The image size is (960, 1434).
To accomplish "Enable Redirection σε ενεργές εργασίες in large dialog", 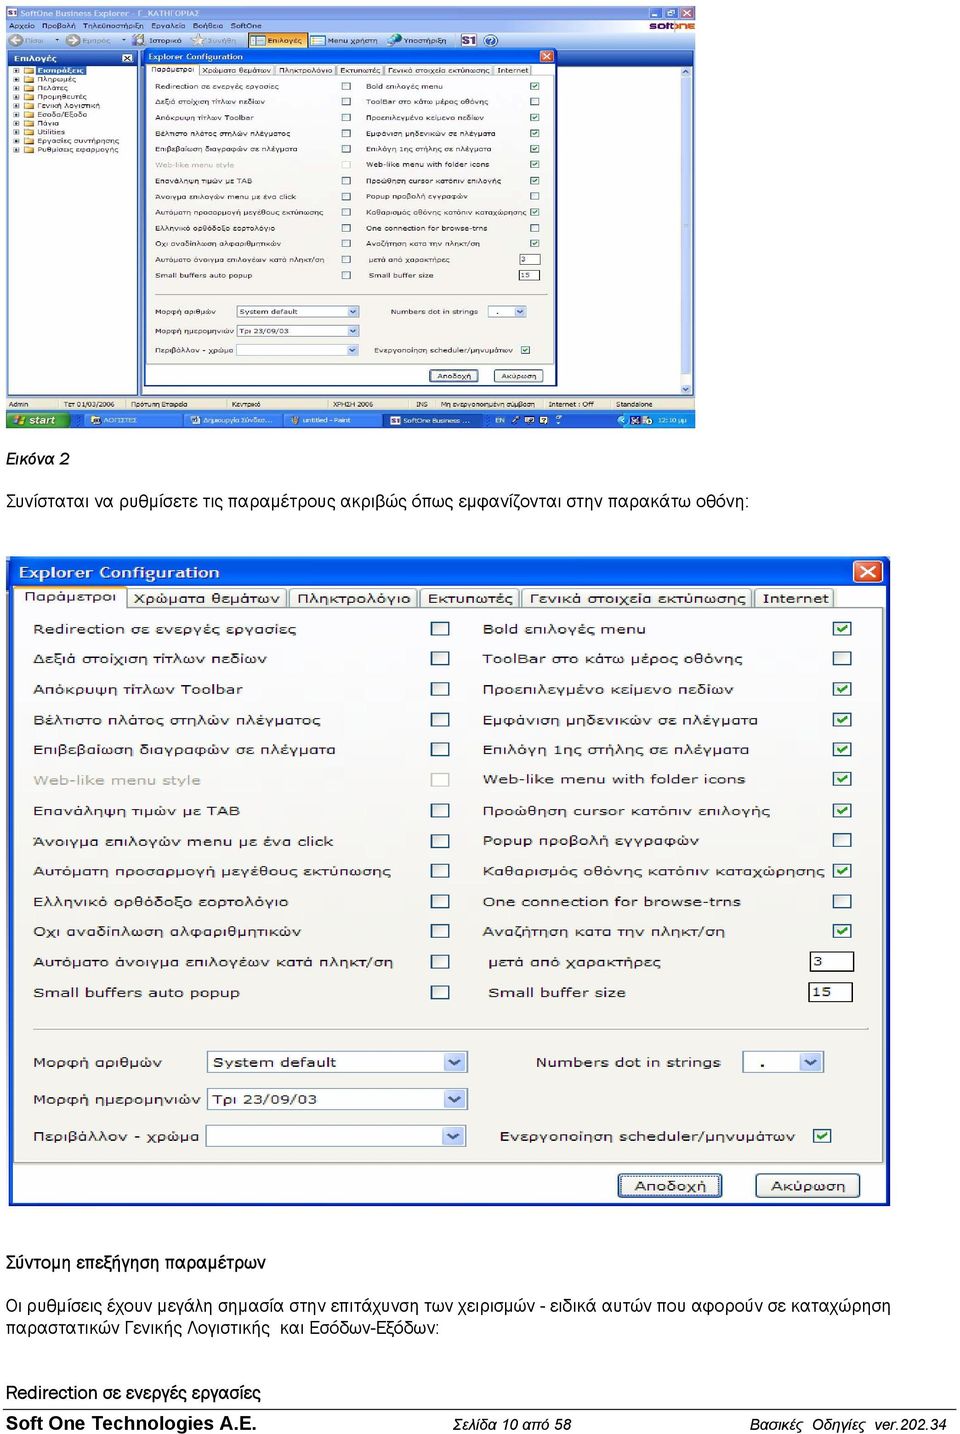I will (440, 629).
